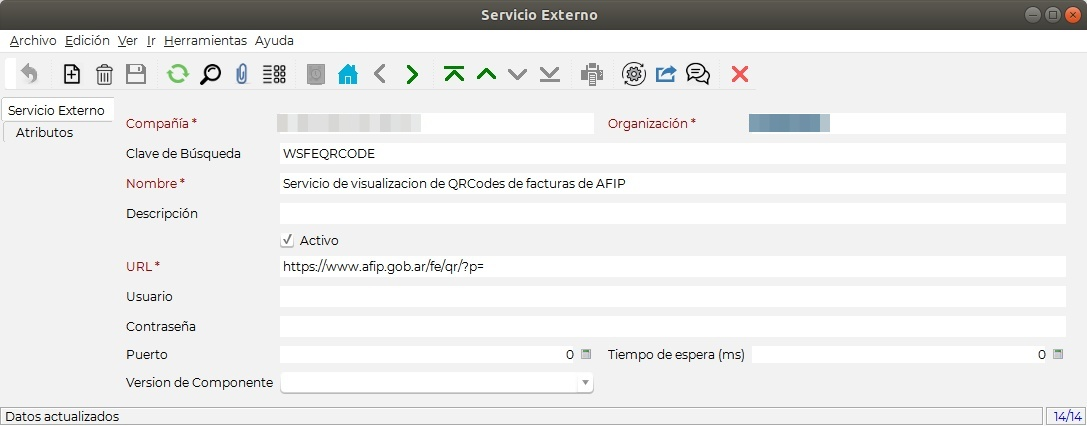Open the history records safe icon

click(x=316, y=74)
